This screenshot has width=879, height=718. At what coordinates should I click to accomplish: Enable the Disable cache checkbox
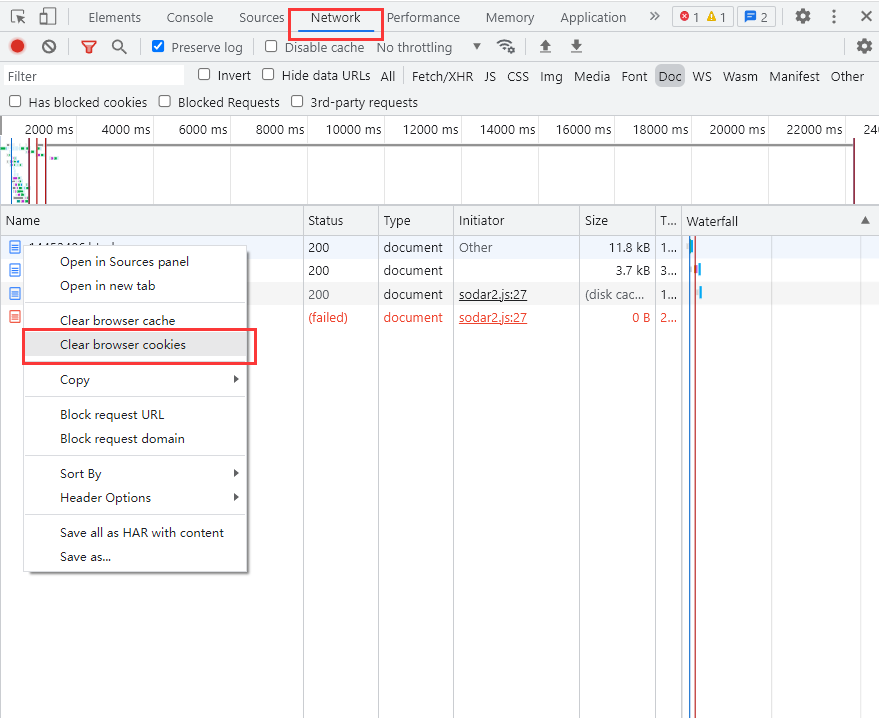[271, 47]
